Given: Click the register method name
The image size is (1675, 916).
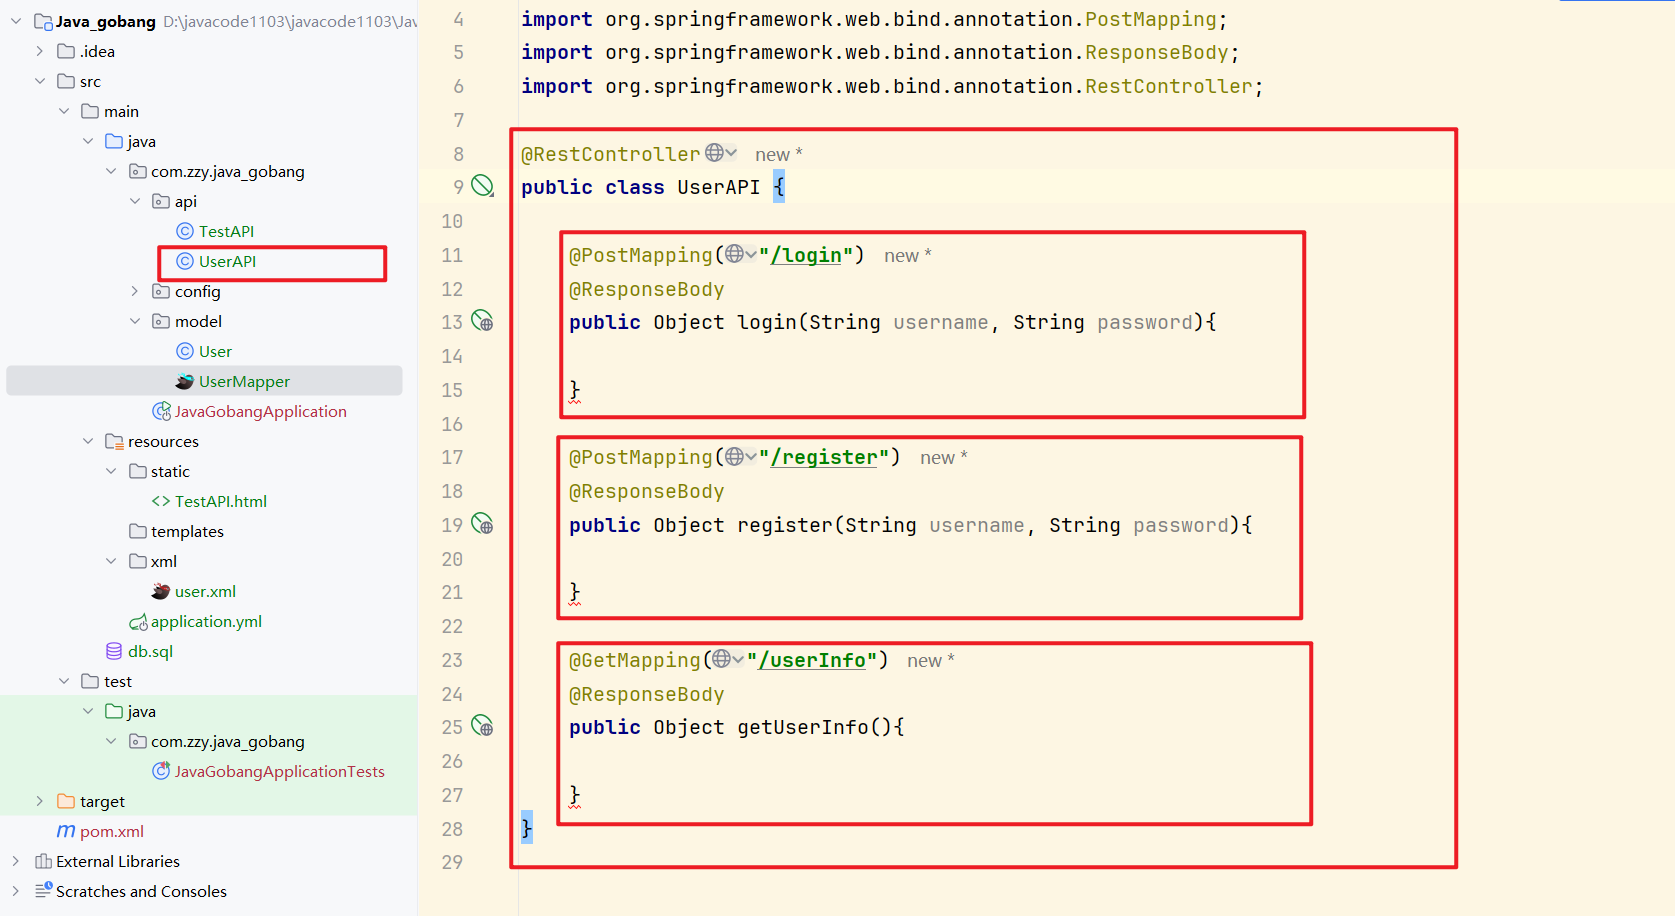Looking at the screenshot, I should pyautogui.click(x=785, y=525).
